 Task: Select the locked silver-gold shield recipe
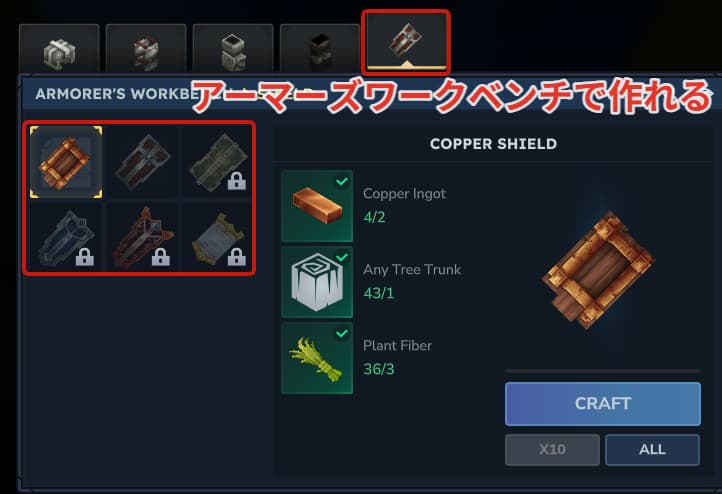pos(218,238)
